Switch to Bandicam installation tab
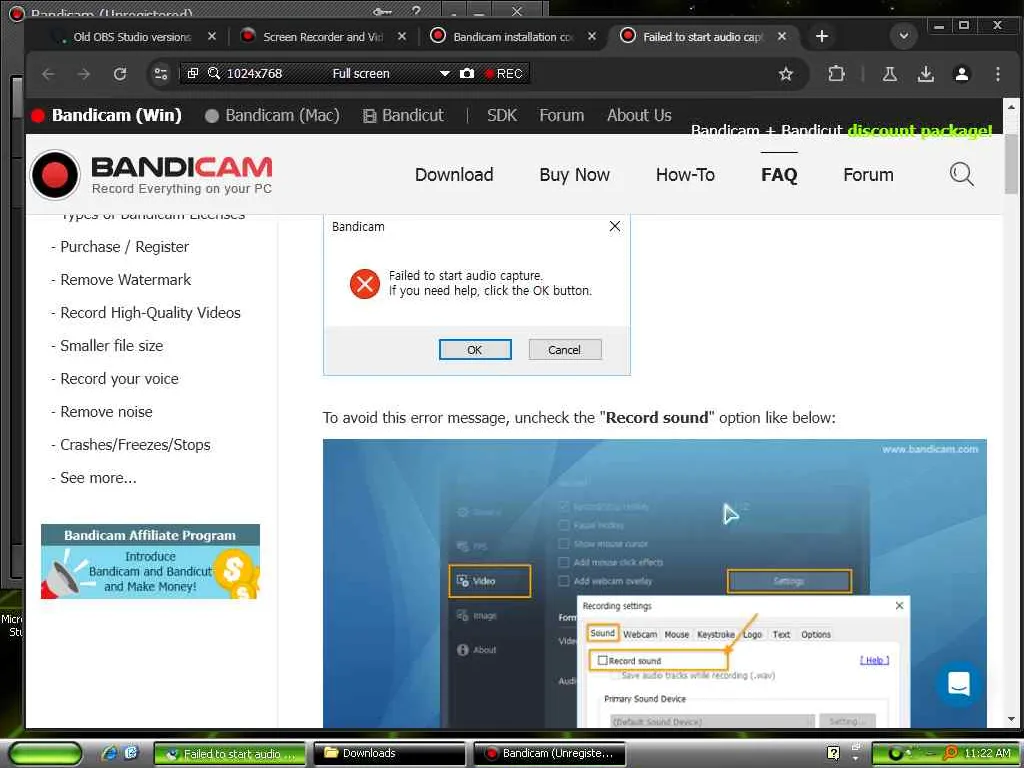1024x768 pixels. (513, 37)
